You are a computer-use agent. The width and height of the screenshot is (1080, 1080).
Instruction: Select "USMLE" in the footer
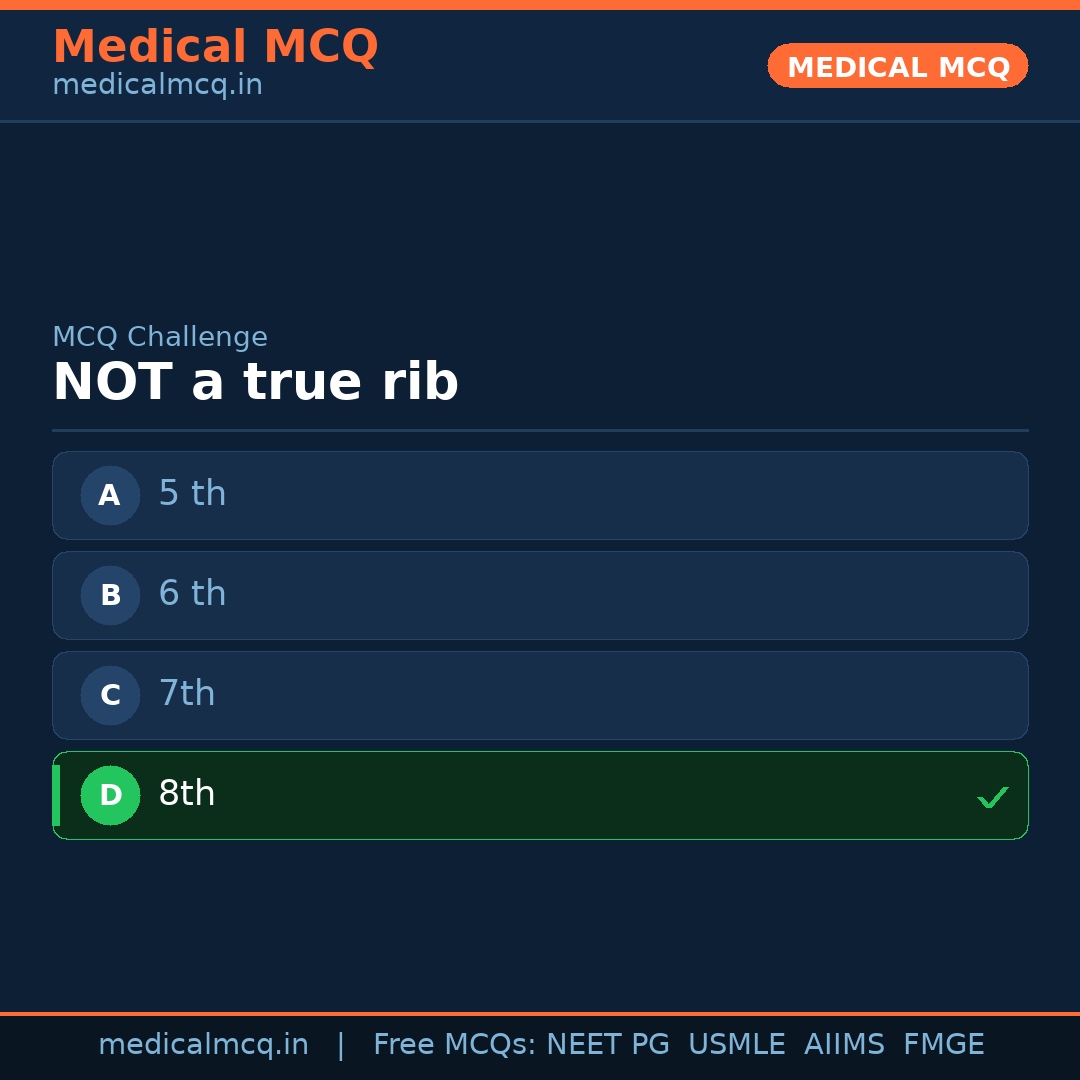pyautogui.click(x=736, y=1045)
